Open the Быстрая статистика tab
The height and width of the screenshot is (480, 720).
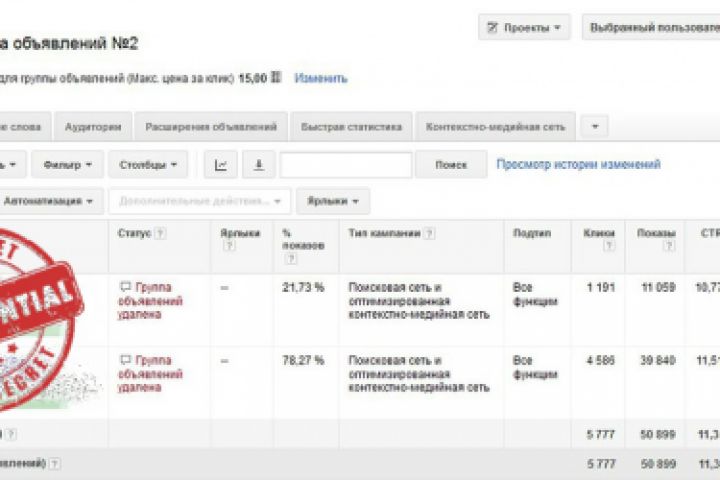pyautogui.click(x=351, y=127)
